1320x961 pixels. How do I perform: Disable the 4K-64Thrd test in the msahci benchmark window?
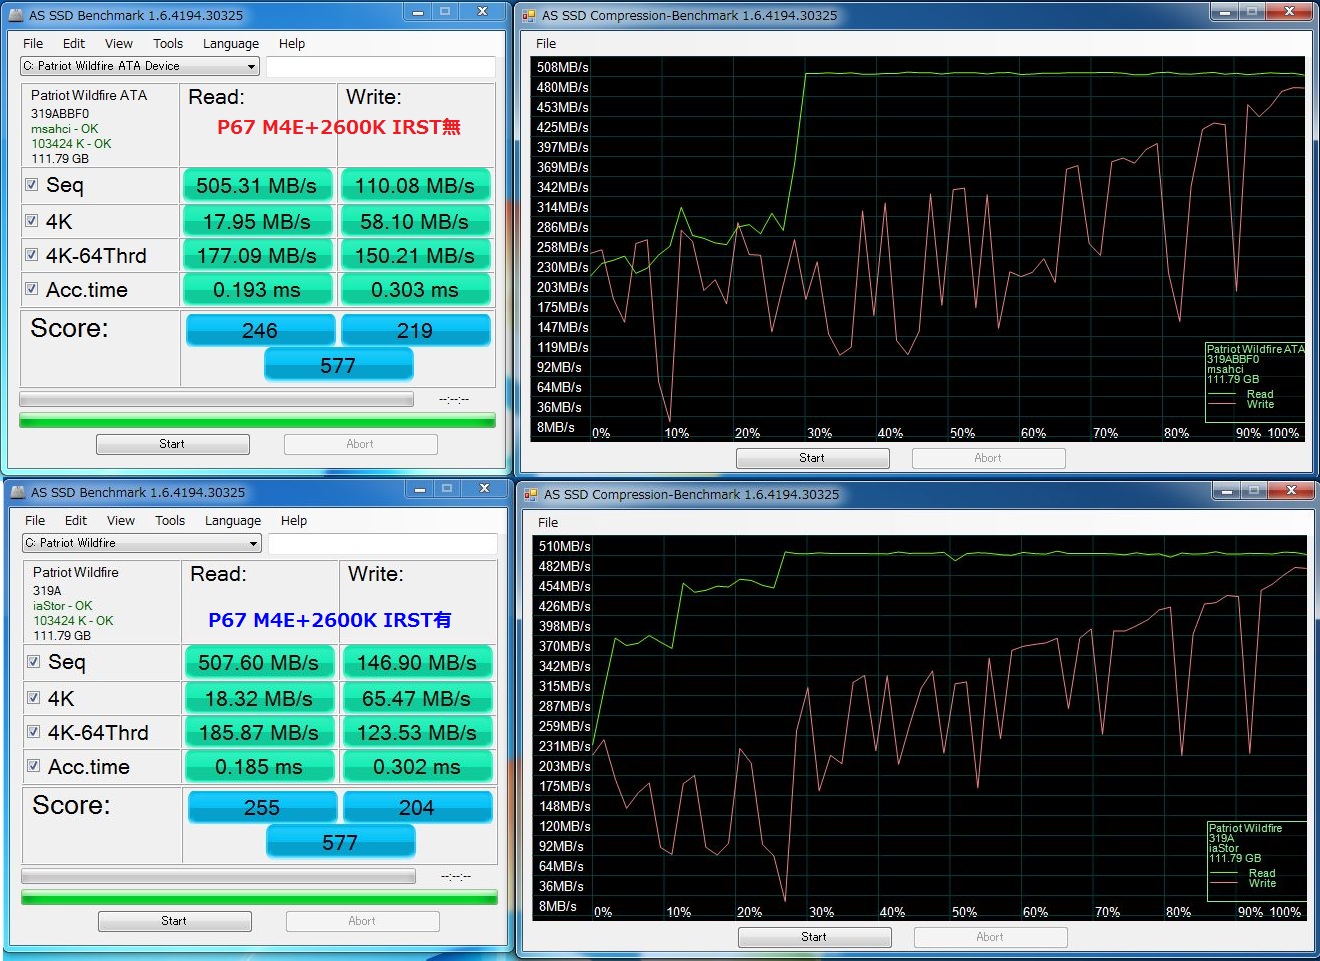(32, 255)
